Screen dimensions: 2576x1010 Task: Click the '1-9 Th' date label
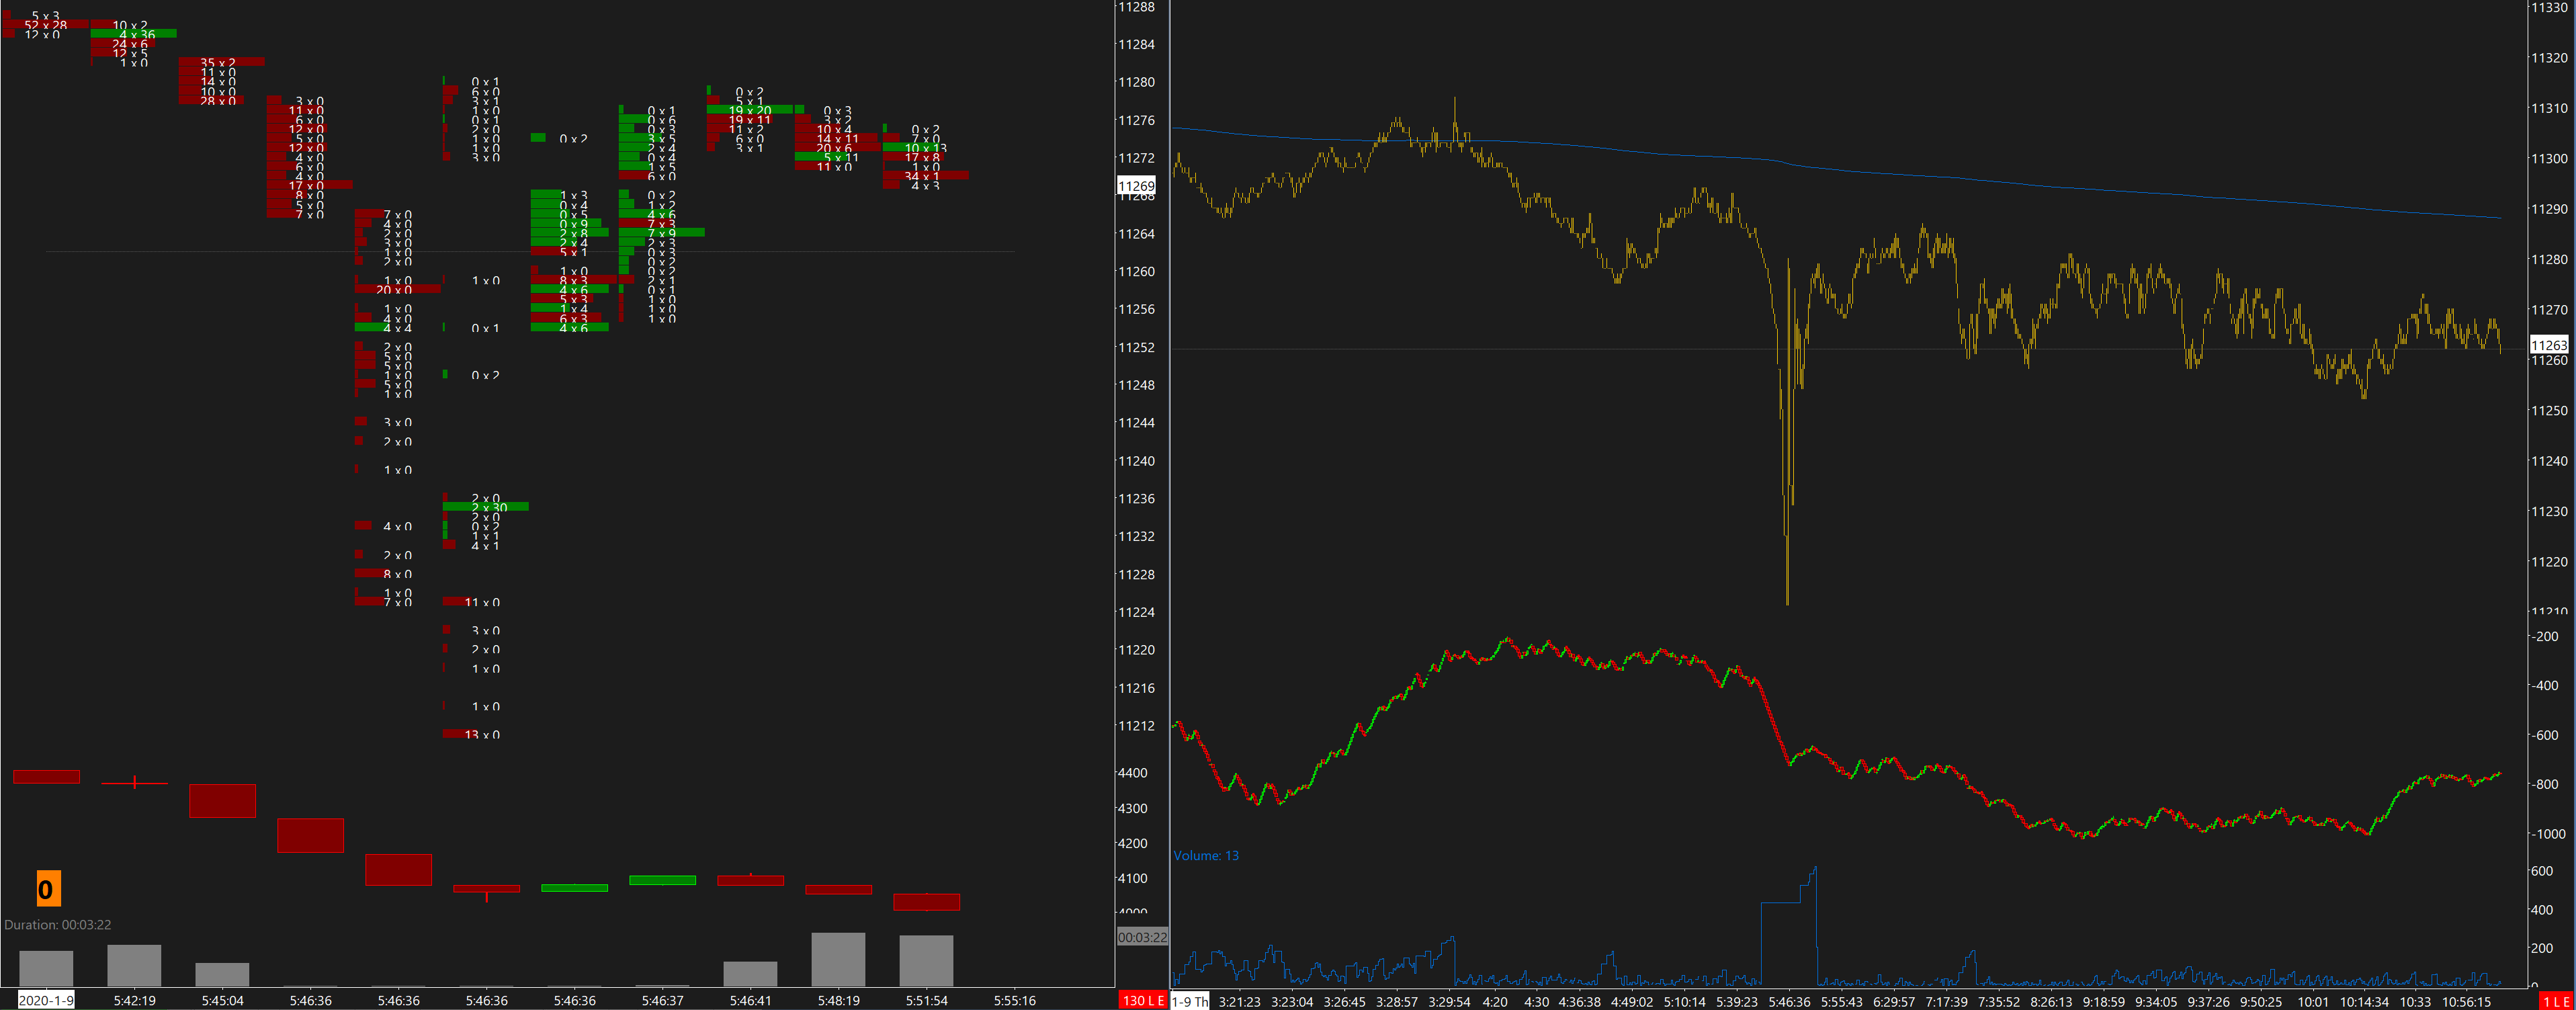1190,1001
